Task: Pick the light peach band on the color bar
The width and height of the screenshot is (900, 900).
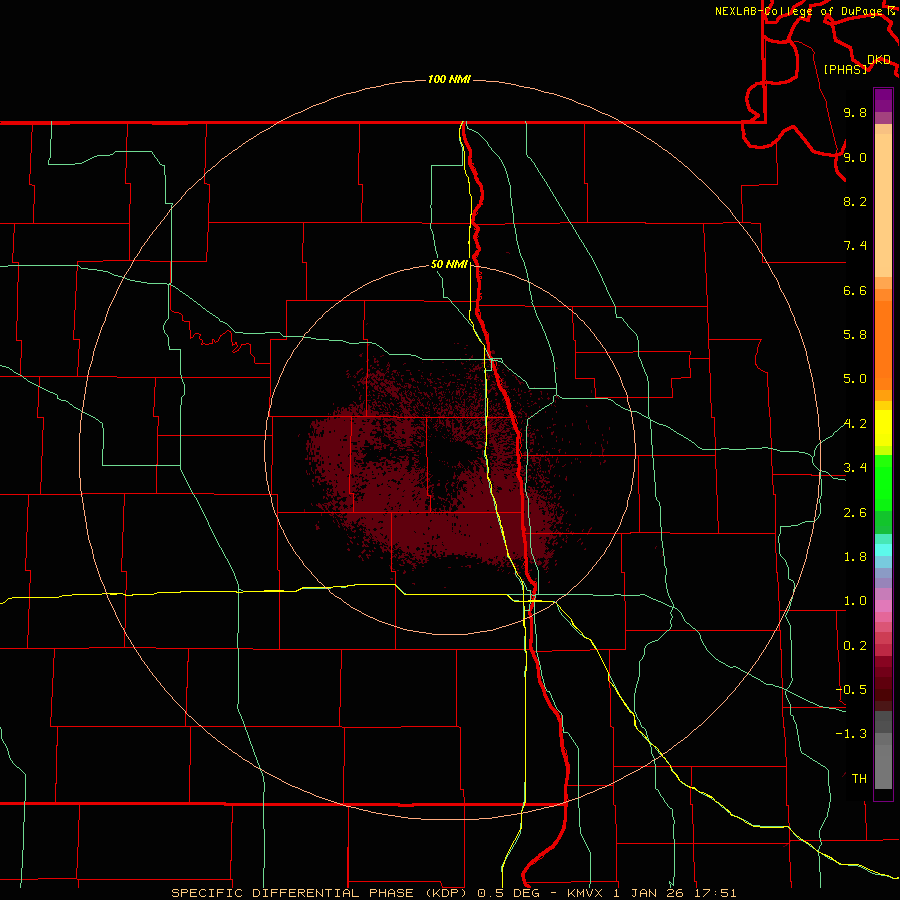Action: [x=883, y=205]
